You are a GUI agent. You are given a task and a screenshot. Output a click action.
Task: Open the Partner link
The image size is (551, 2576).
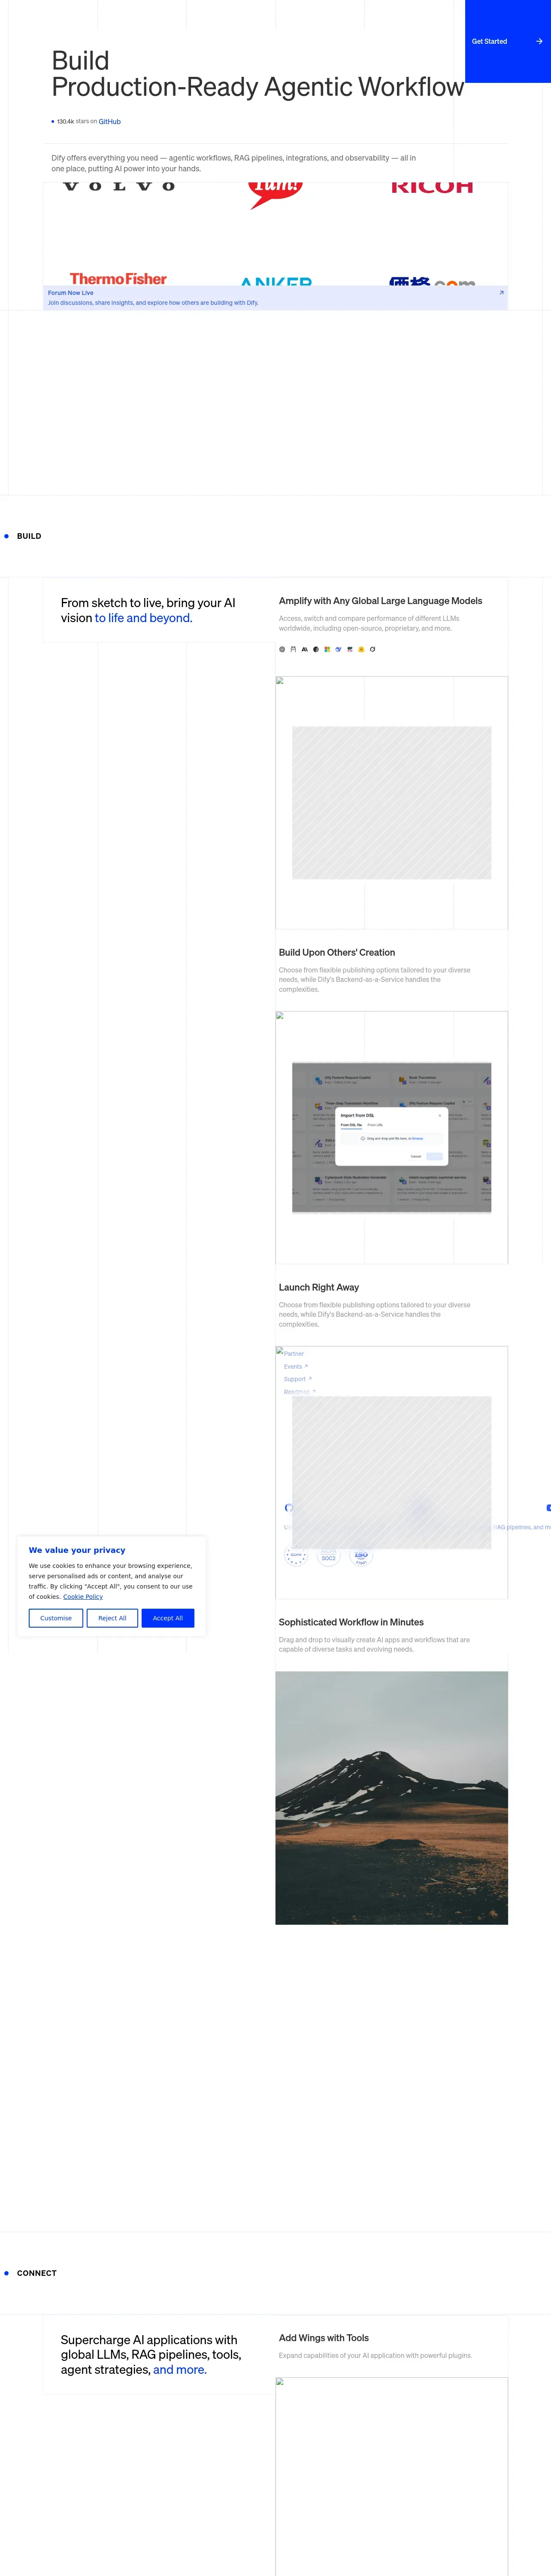point(294,1354)
